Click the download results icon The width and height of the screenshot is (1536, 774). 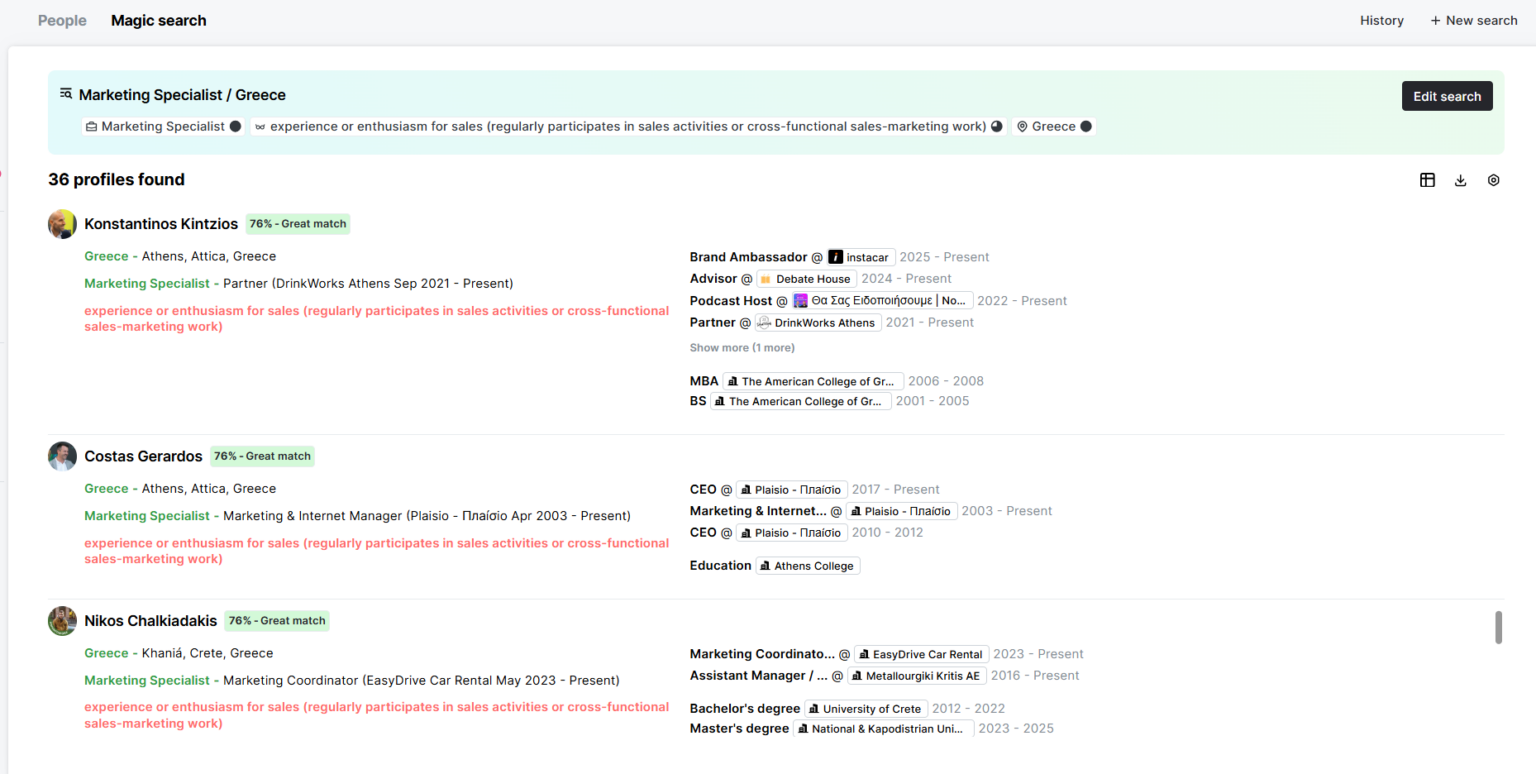point(1460,180)
